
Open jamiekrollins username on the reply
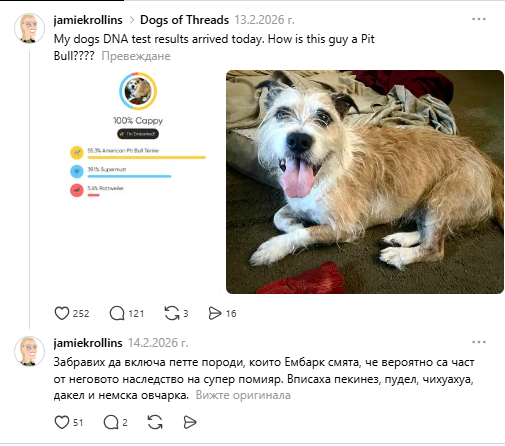(x=88, y=343)
